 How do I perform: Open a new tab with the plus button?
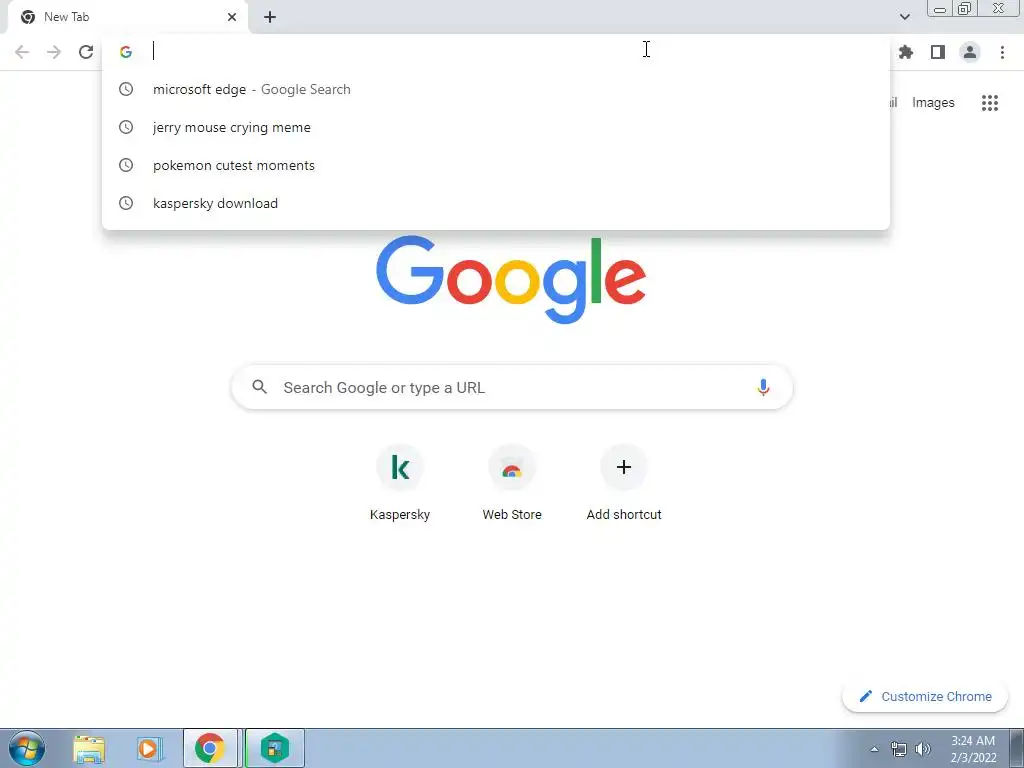coord(270,17)
